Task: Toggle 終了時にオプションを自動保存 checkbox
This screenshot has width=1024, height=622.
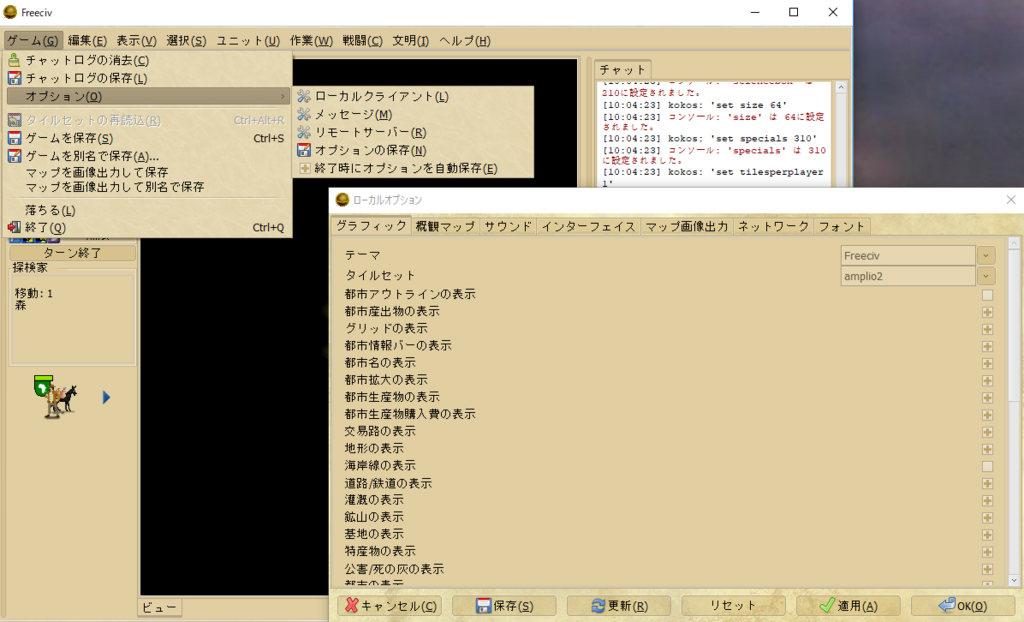Action: (304, 168)
